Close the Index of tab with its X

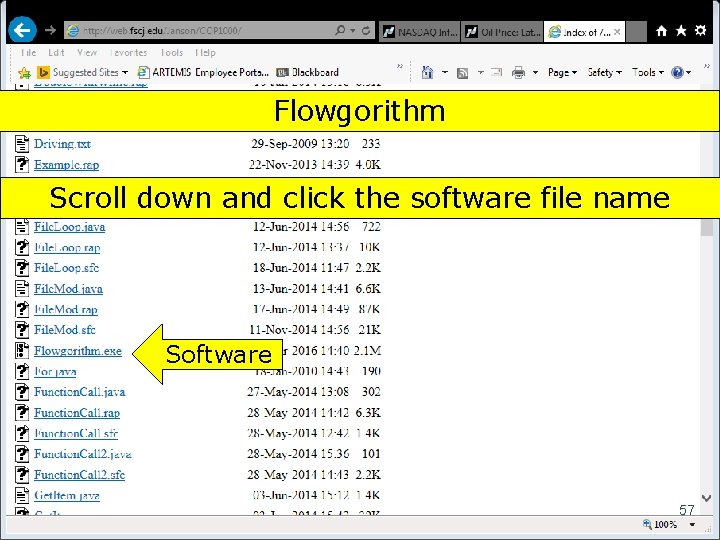pyautogui.click(x=617, y=32)
